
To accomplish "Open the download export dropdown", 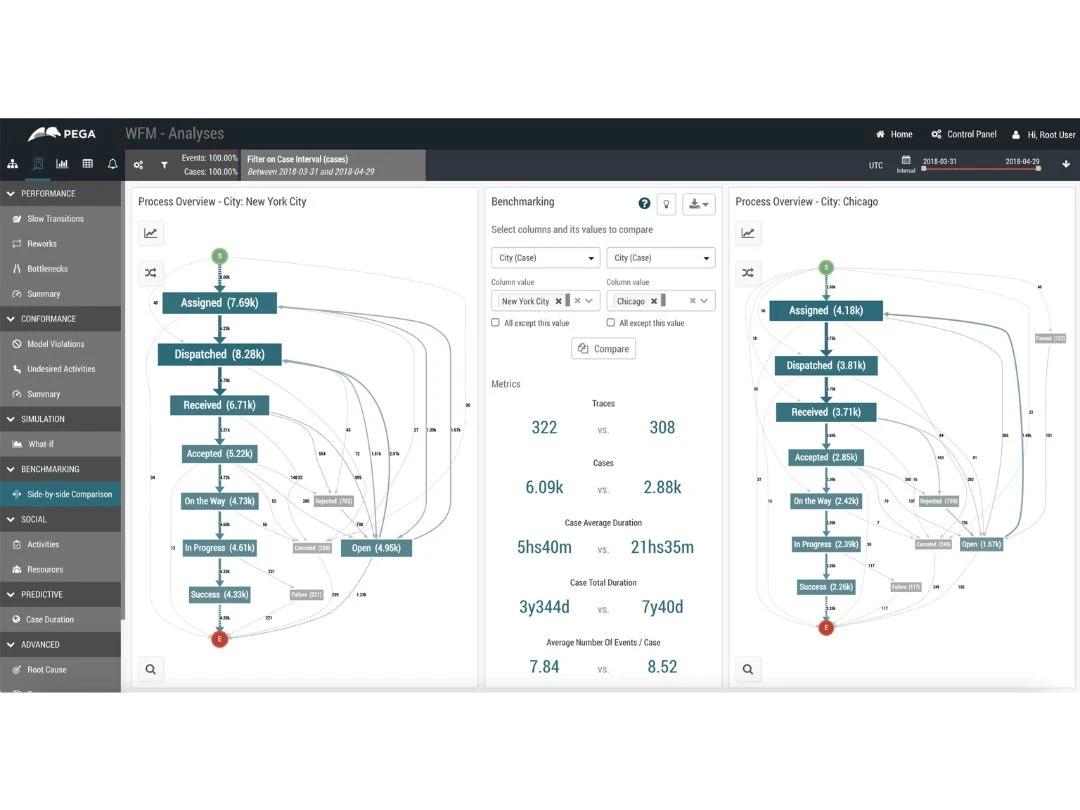I will 698,204.
